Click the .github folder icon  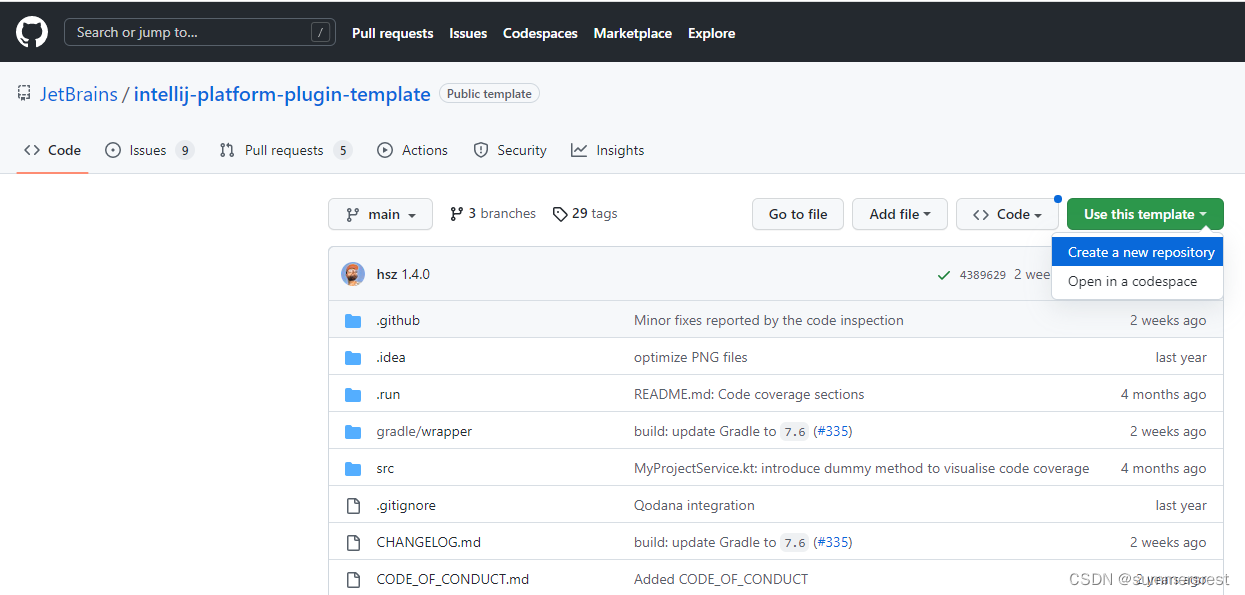click(353, 320)
